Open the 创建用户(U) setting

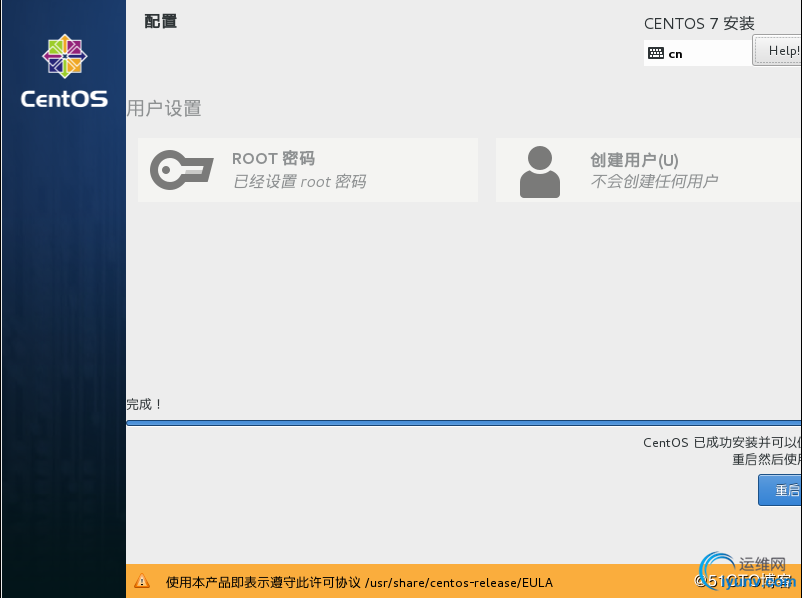[x=649, y=170]
